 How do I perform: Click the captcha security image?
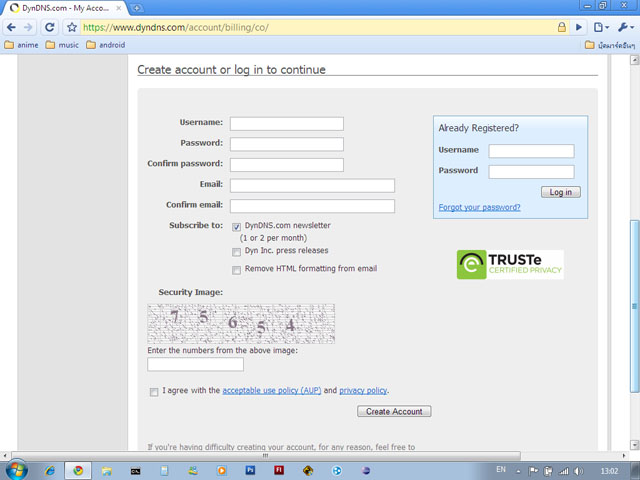tap(241, 324)
